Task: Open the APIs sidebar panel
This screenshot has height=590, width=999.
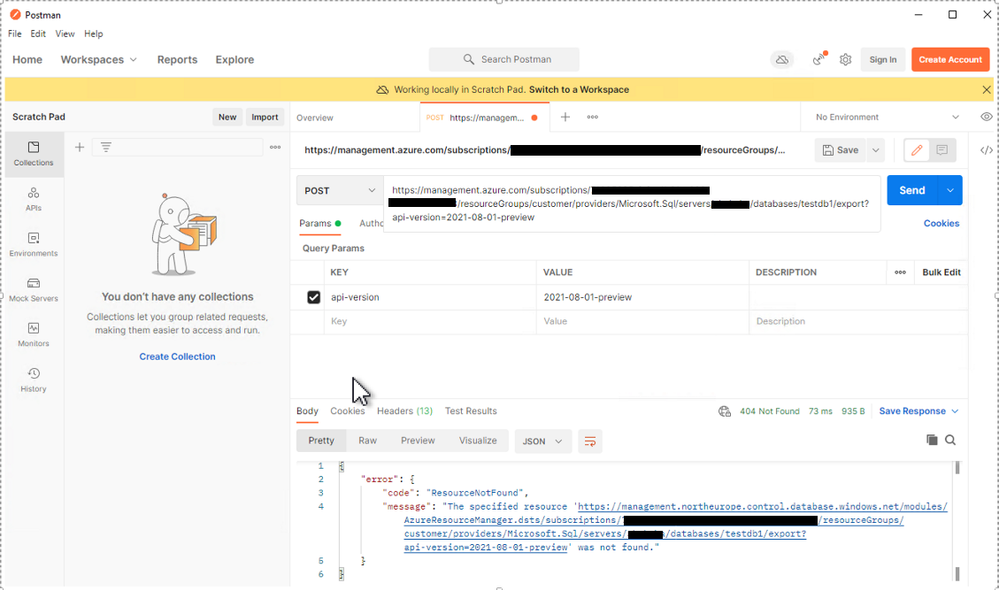Action: pos(34,199)
